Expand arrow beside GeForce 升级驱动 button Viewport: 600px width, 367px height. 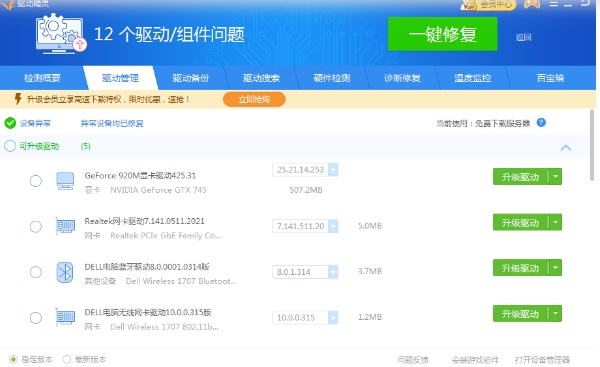click(x=555, y=177)
